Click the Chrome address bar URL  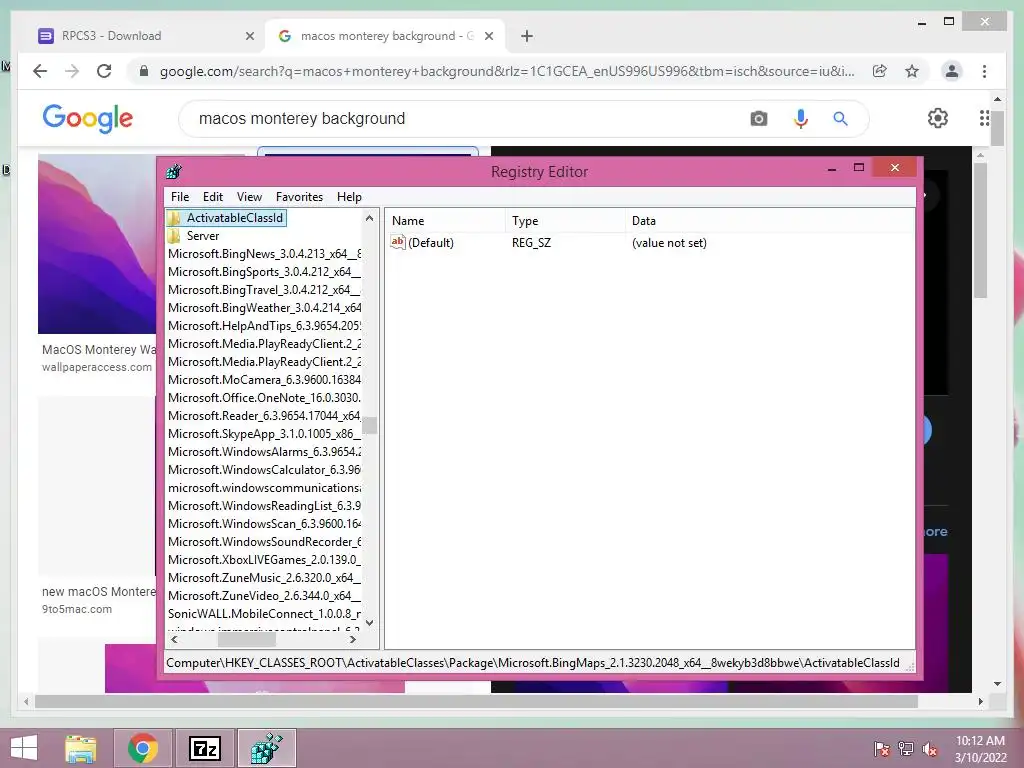pyautogui.click(x=507, y=71)
